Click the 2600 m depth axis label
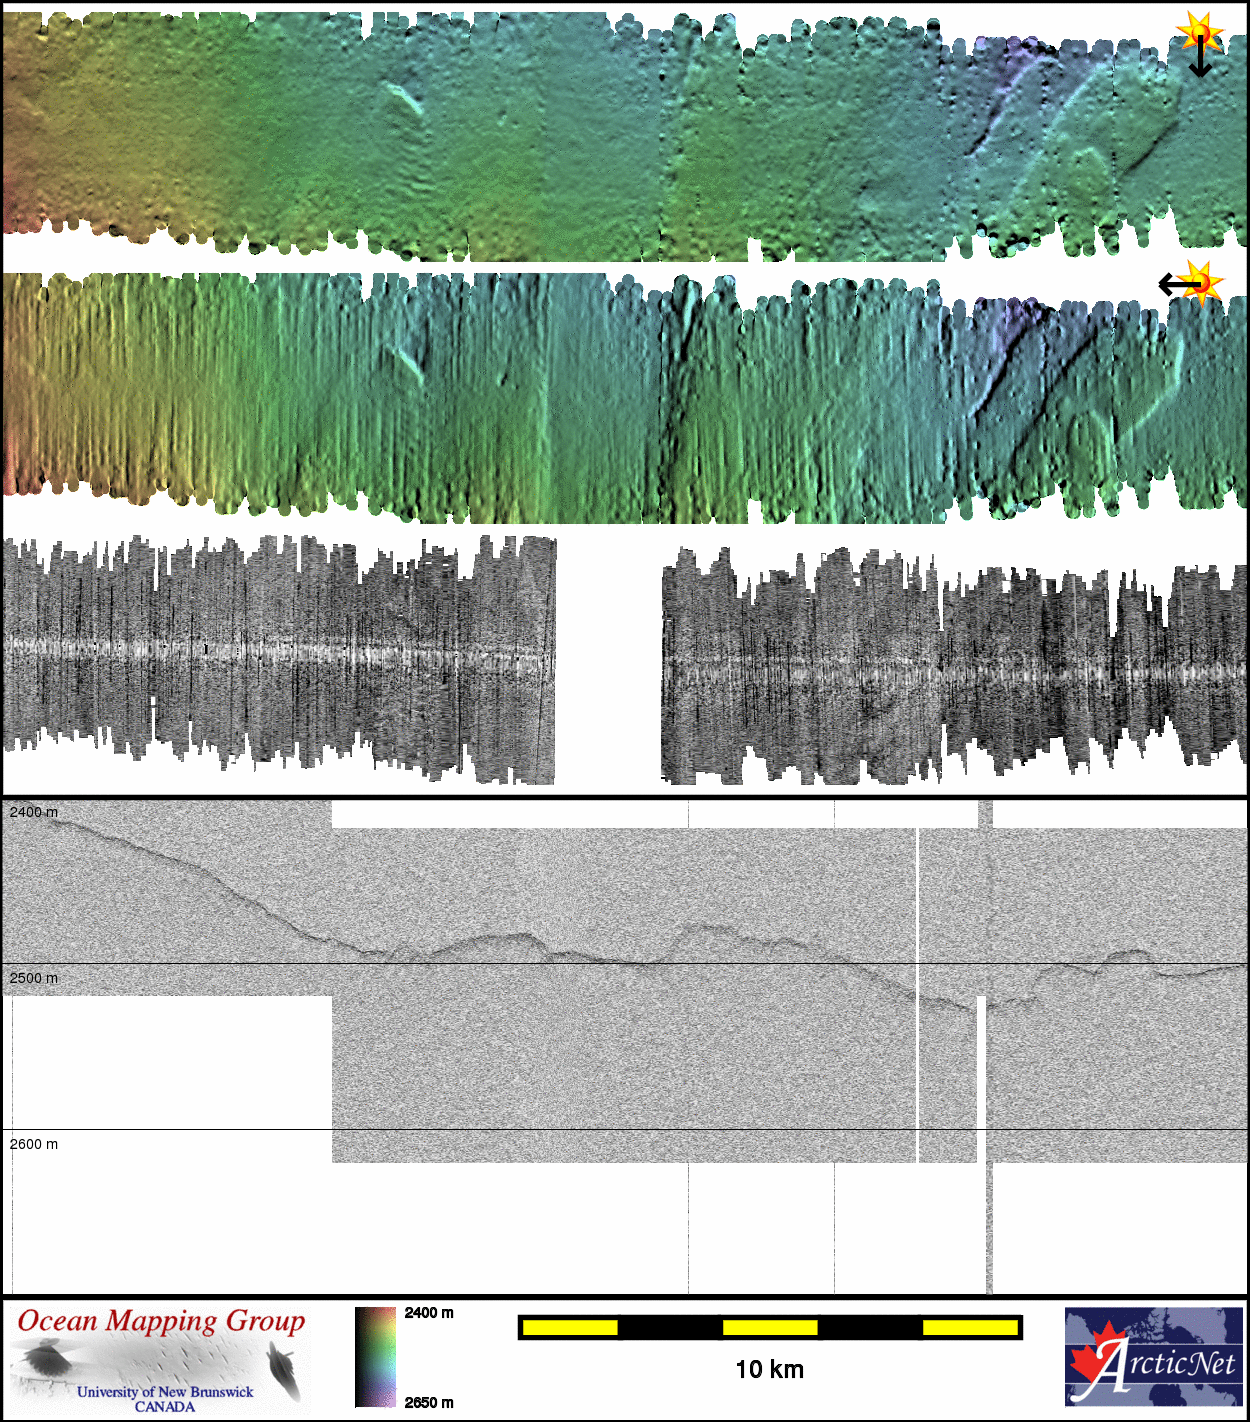The image size is (1250, 1422). tap(34, 1144)
